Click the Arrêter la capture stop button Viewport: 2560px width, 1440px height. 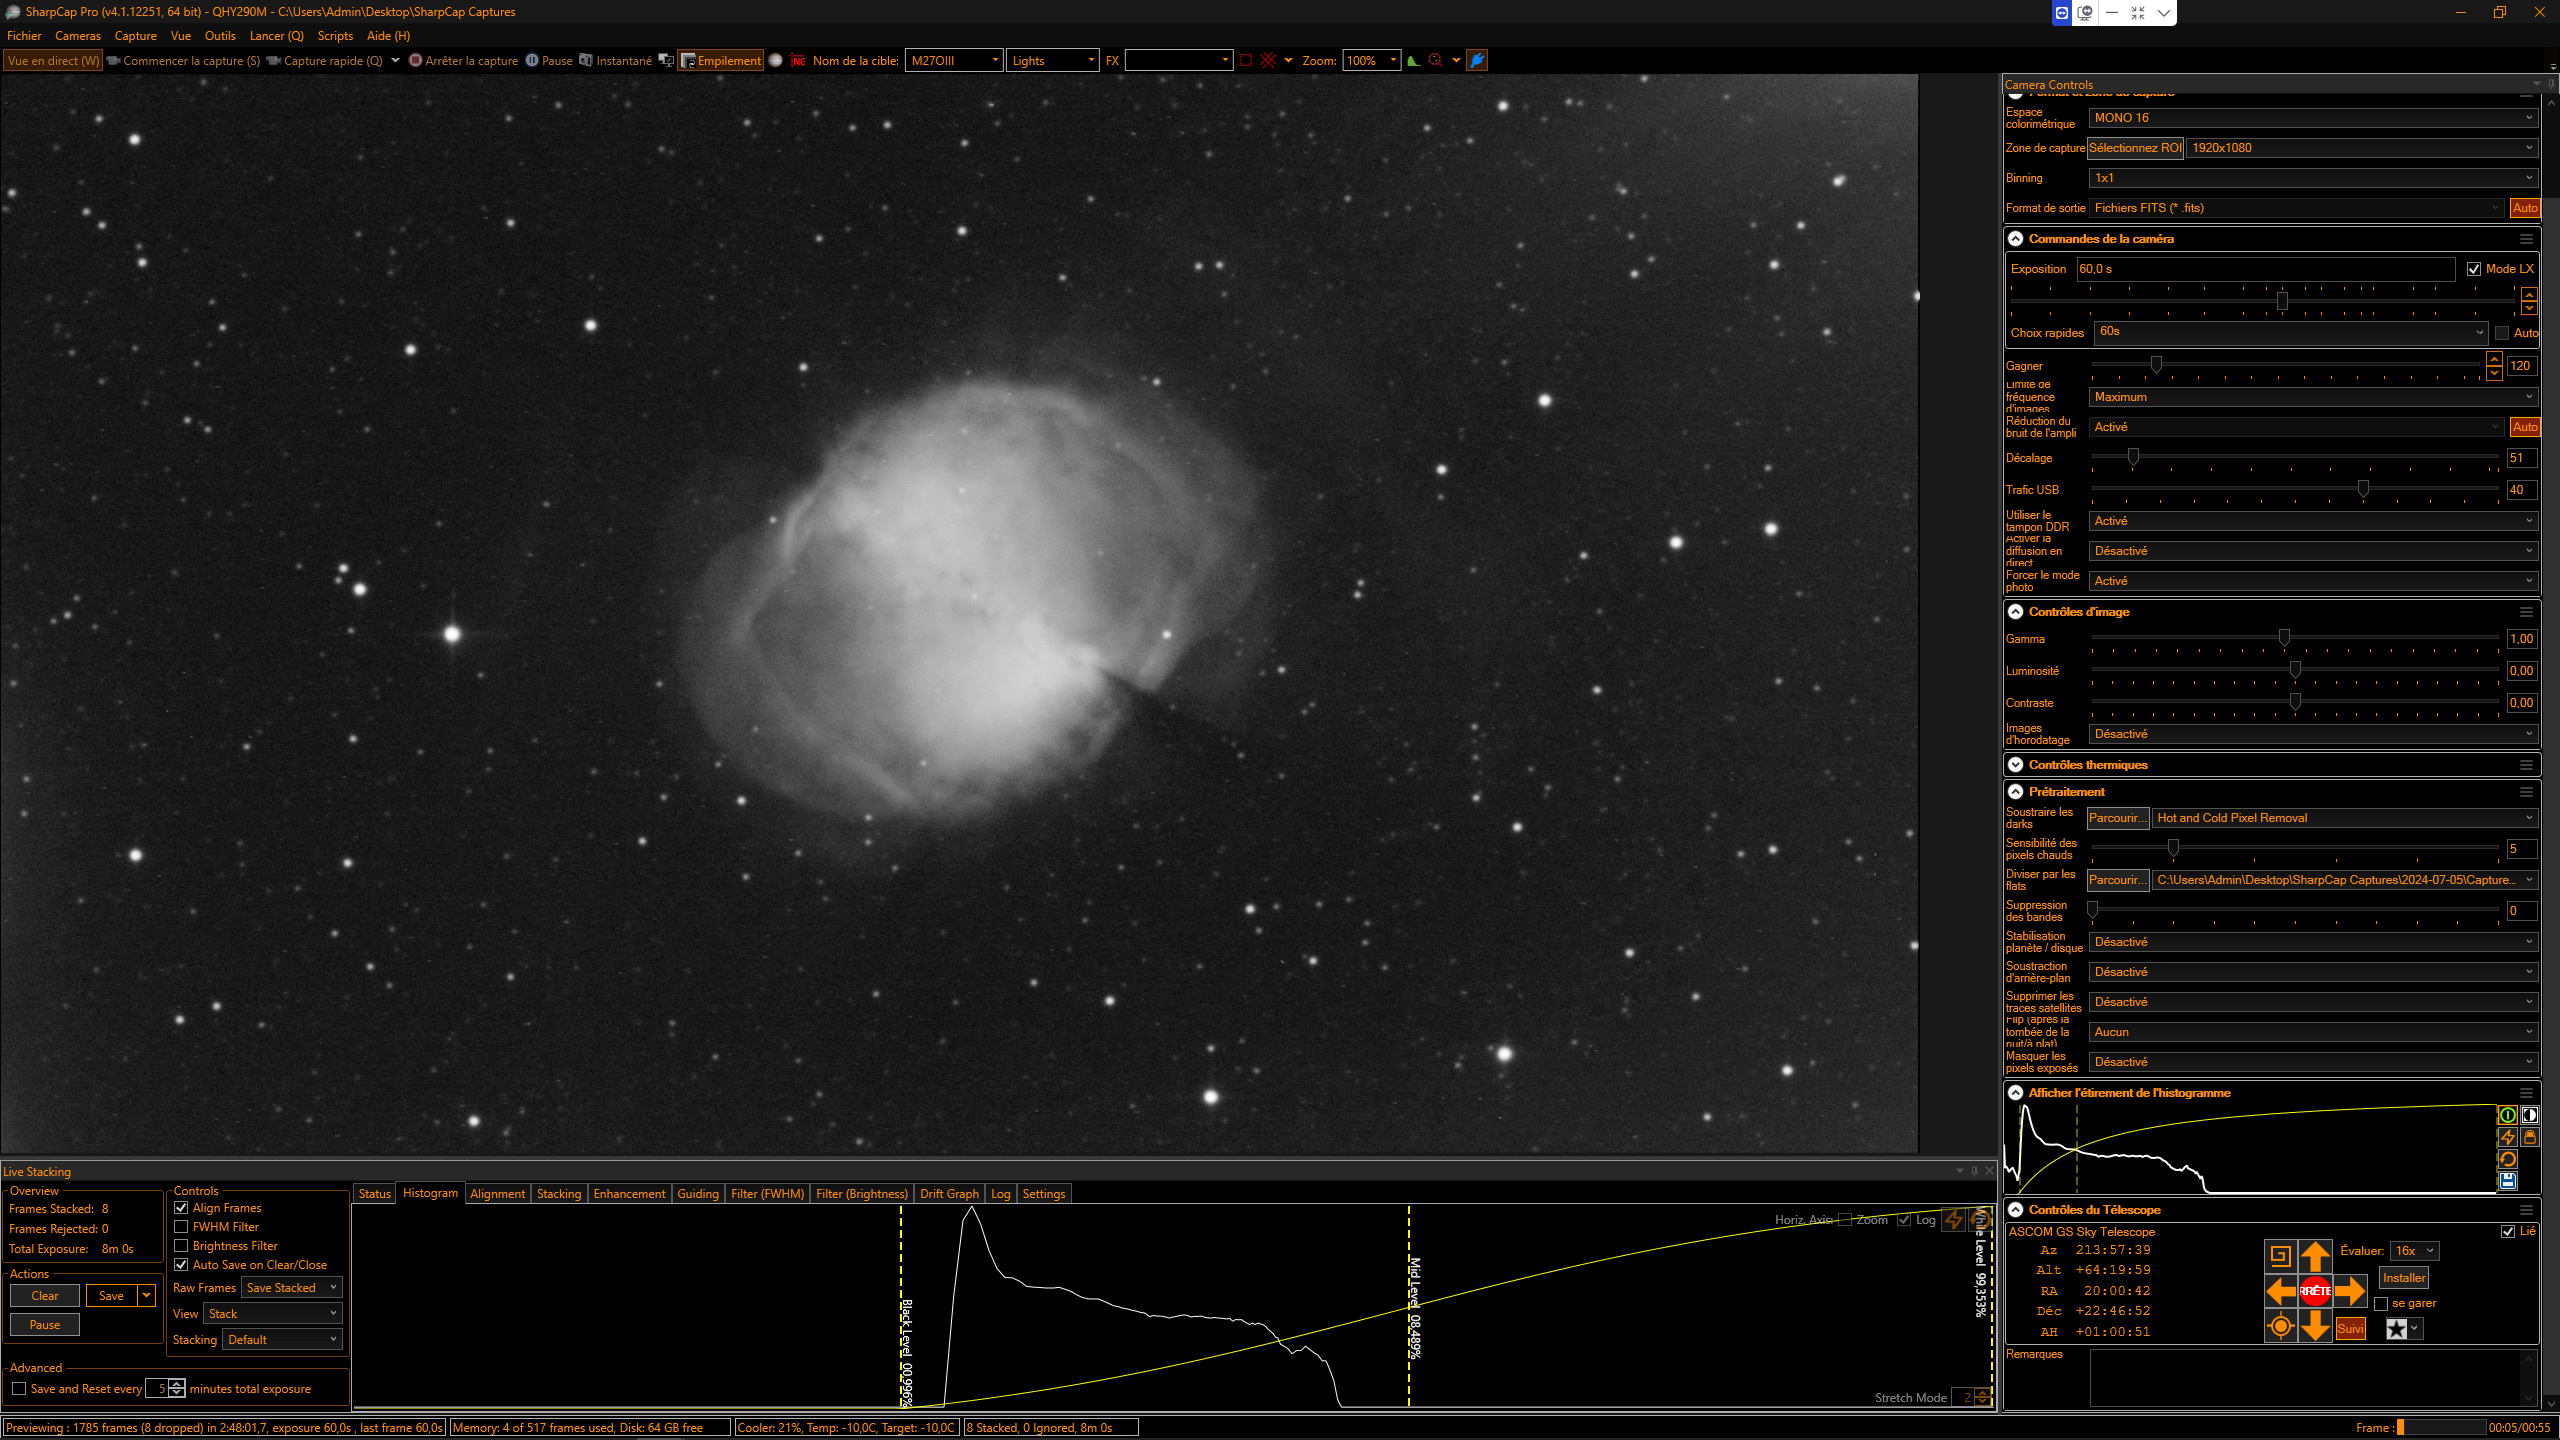click(463, 61)
